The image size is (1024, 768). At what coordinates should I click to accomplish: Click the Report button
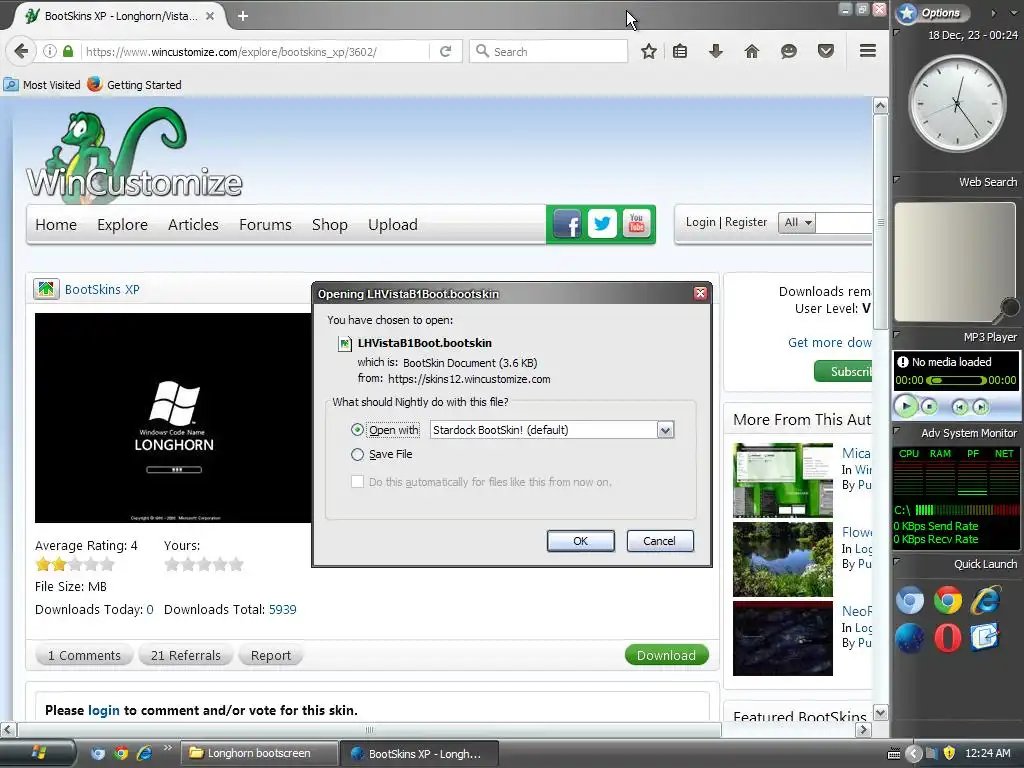pos(271,655)
